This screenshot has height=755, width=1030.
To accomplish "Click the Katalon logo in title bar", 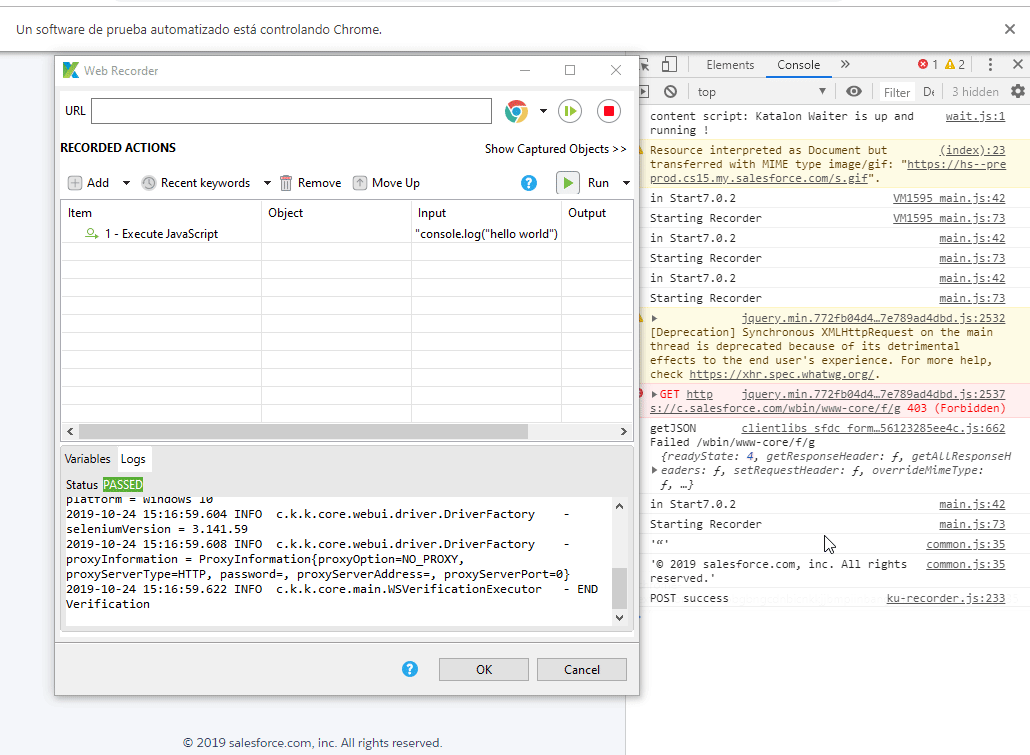I will (70, 70).
